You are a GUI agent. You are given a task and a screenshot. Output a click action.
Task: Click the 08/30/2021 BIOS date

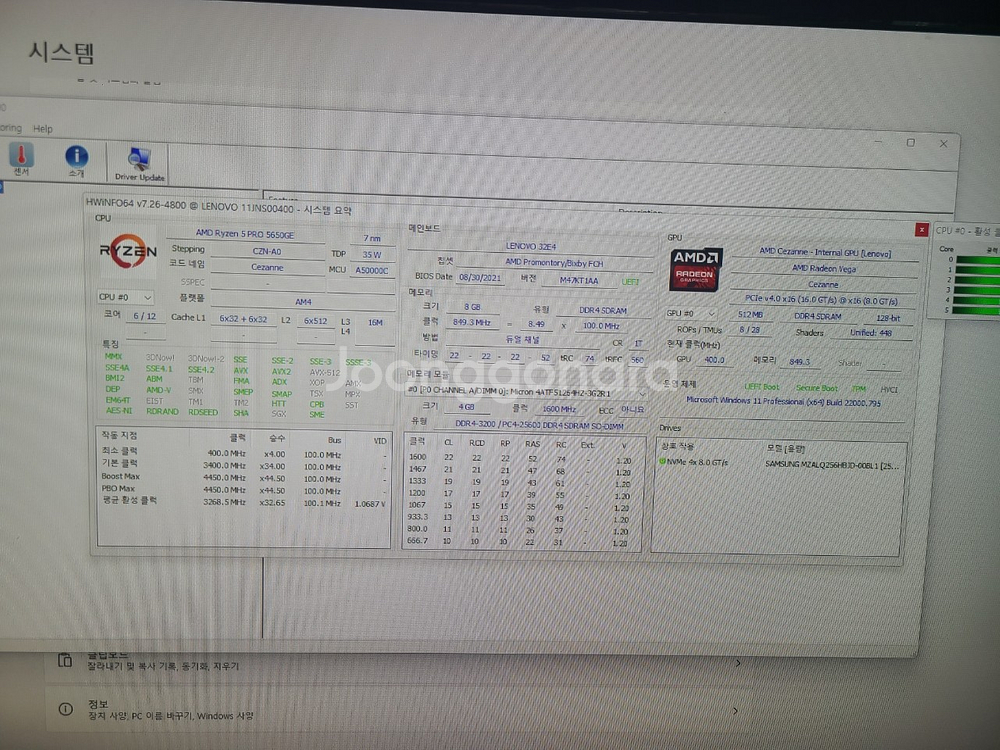[x=480, y=277]
